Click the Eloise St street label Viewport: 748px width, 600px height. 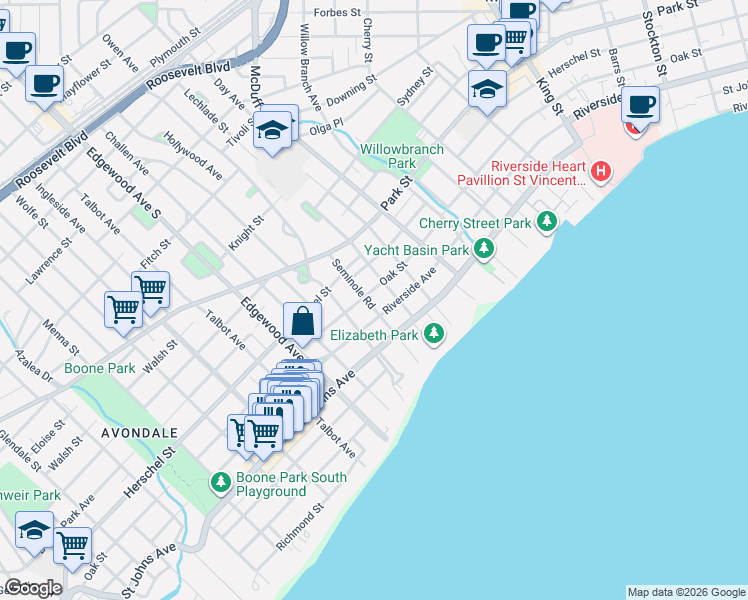tap(48, 437)
